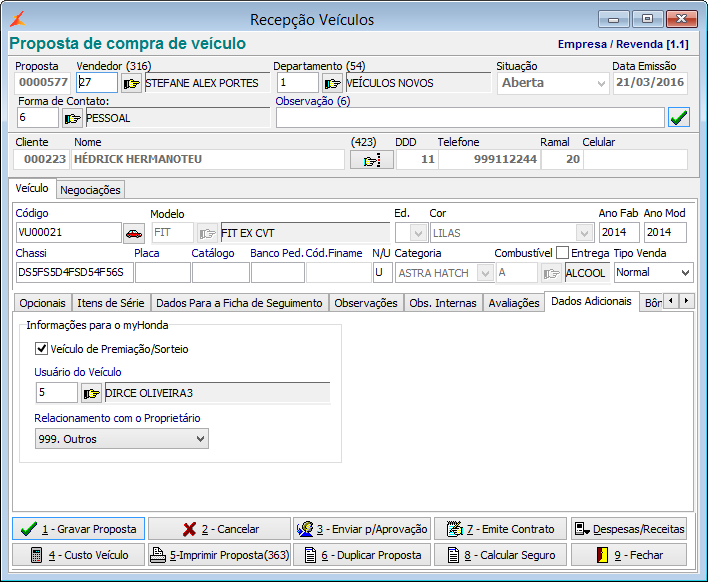Open the Forma de Contato lookup icon
The width and height of the screenshot is (708, 582).
click(72, 119)
